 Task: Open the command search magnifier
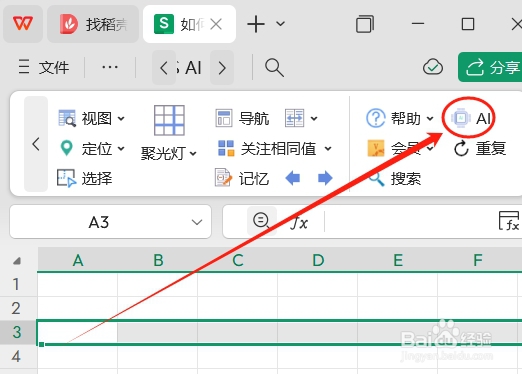tap(274, 68)
